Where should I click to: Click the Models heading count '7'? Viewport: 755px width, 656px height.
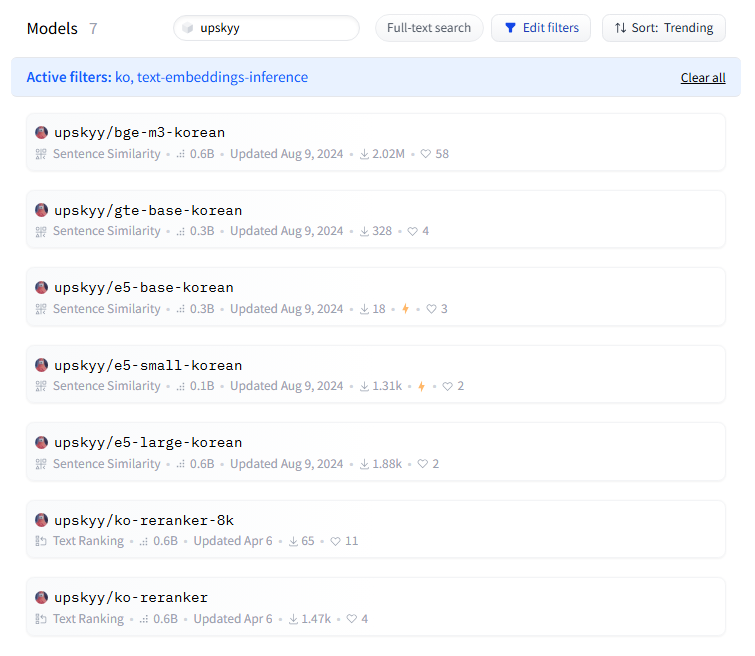click(93, 28)
